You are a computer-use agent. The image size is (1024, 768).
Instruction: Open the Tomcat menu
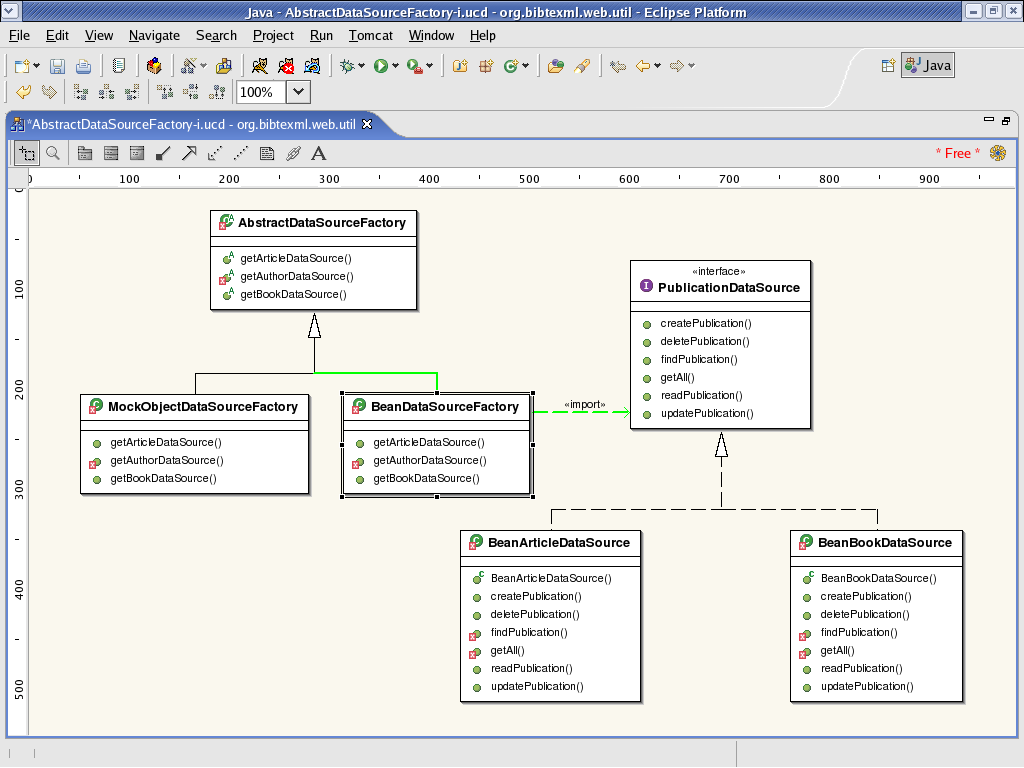(x=370, y=36)
